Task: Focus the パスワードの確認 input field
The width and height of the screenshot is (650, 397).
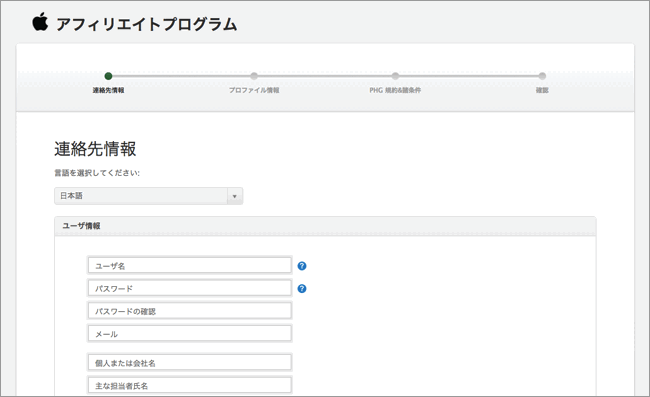Action: pyautogui.click(x=189, y=311)
